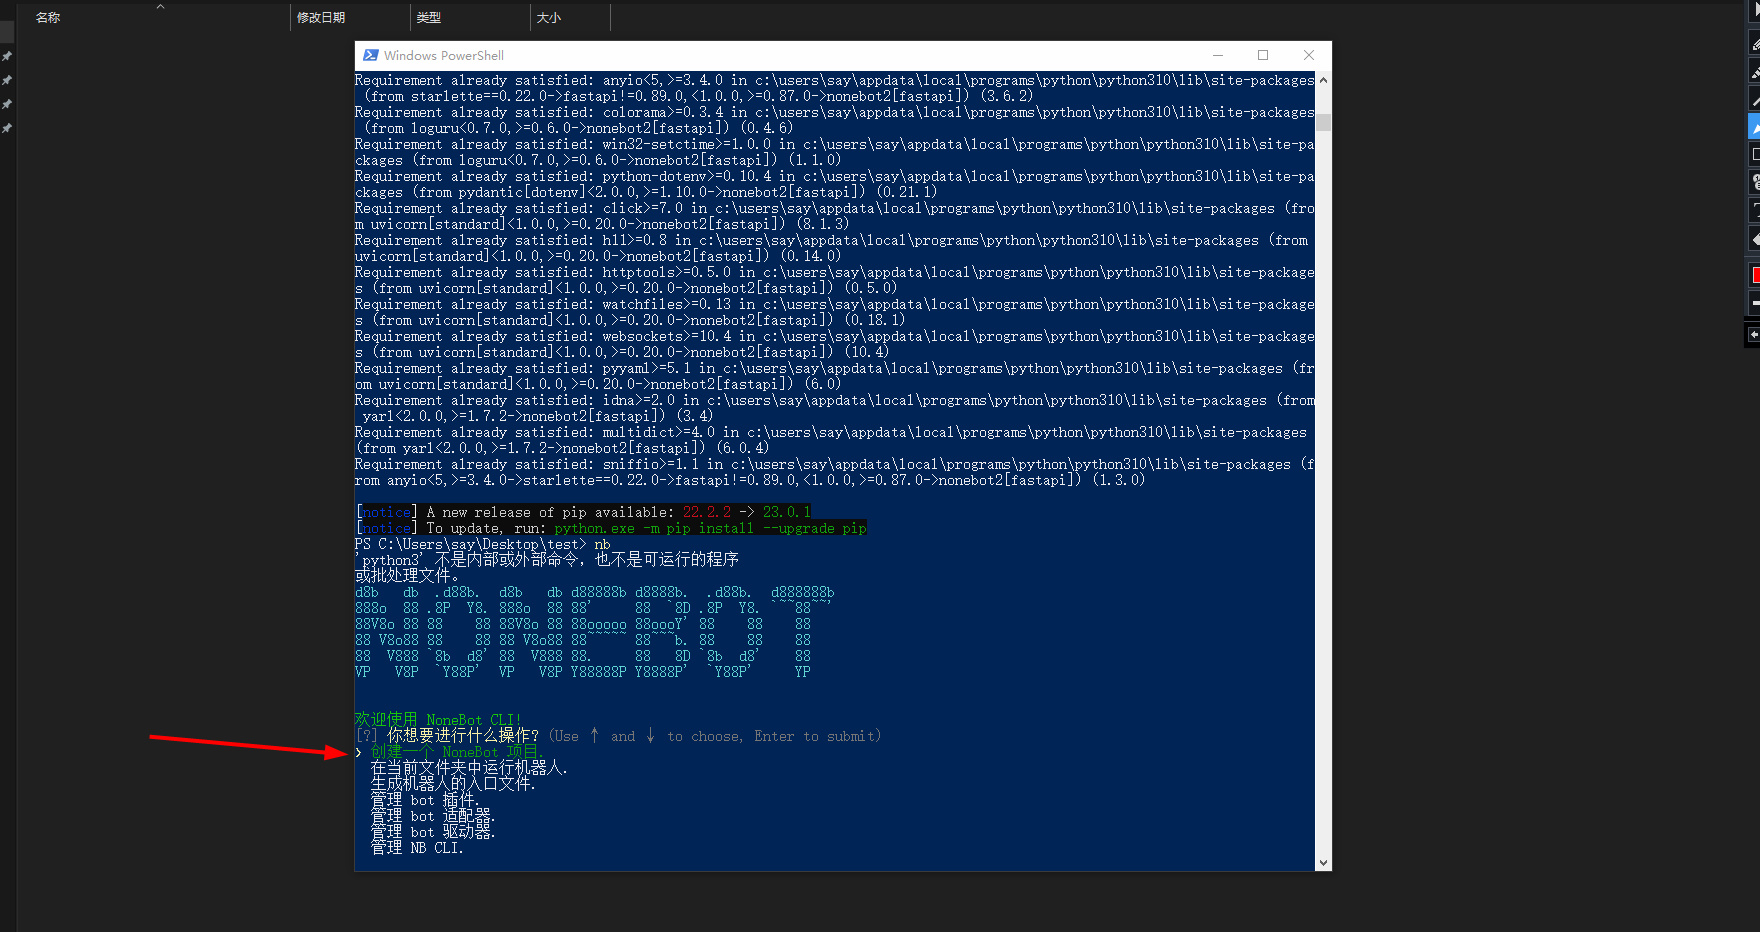
Task: Select option 管理 NB CLI
Action: pyautogui.click(x=417, y=848)
